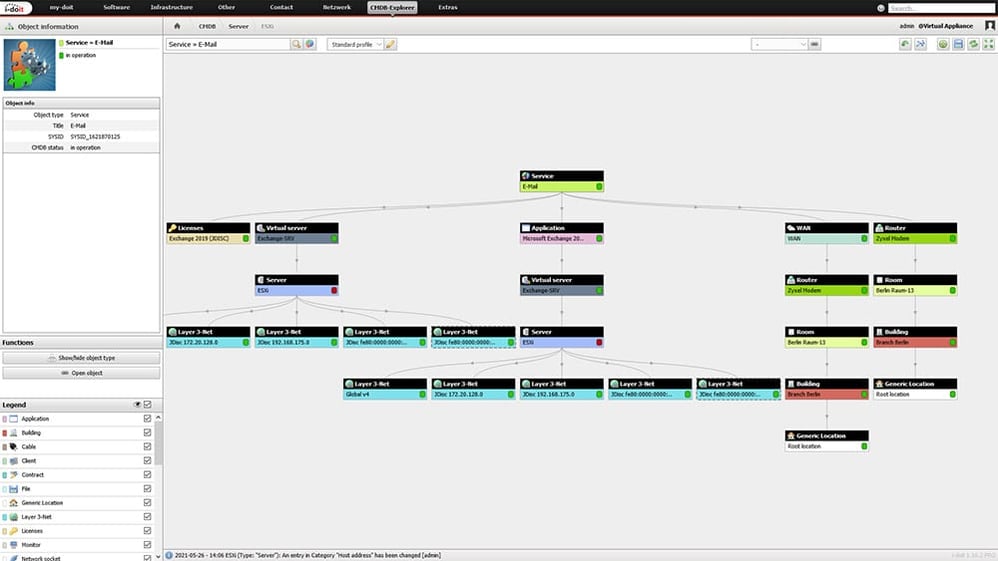Screen dimensions: 998x561
Task: Uncheck the Layer 3-Net legend checkbox
Action: [x=148, y=516]
